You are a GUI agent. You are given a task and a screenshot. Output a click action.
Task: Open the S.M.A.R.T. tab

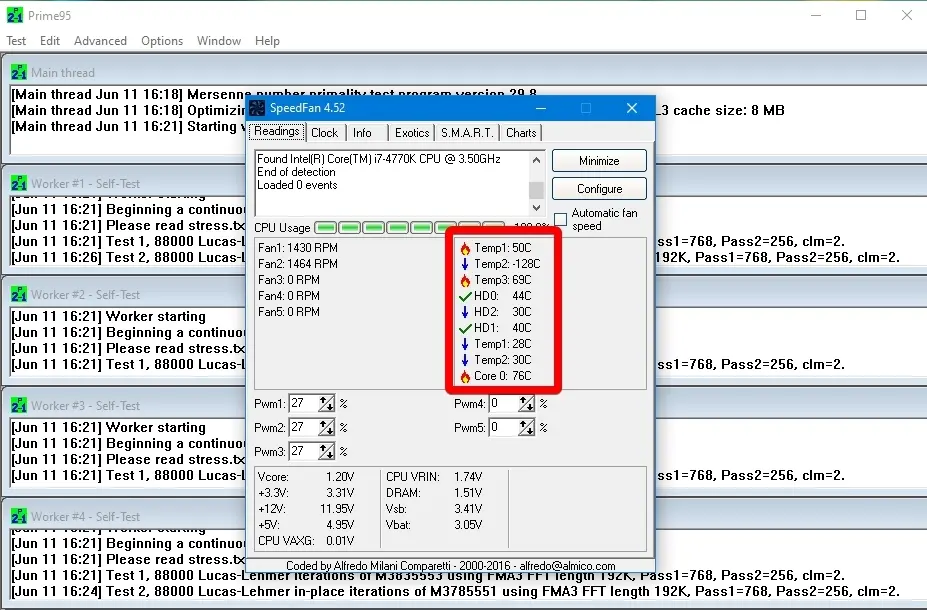[467, 133]
